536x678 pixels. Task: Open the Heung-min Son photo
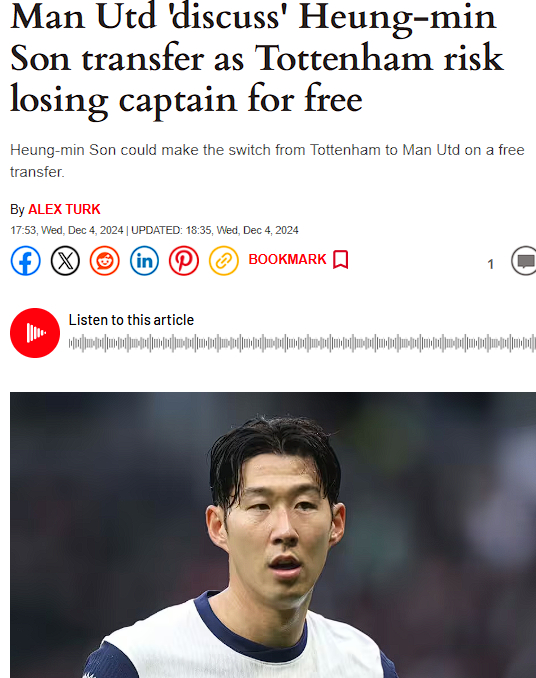[x=273, y=535]
